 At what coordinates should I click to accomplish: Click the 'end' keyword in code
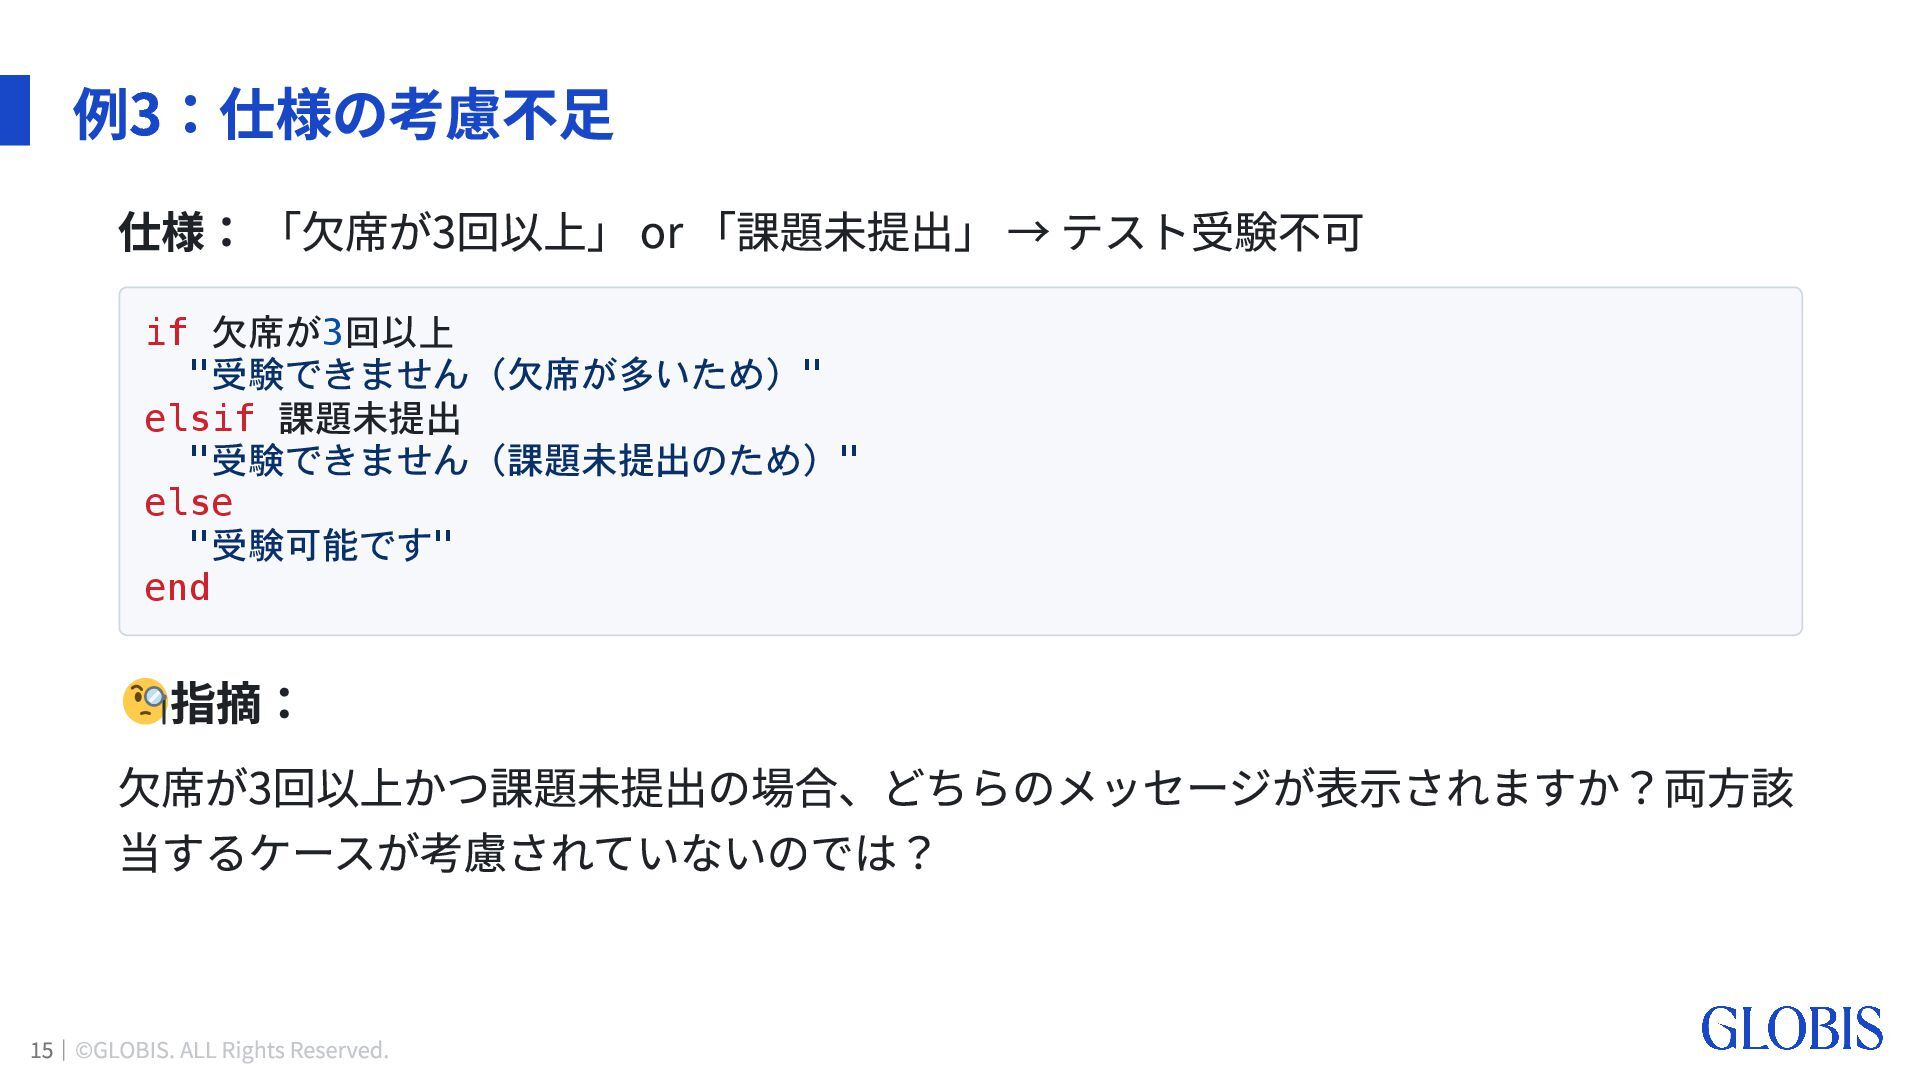click(x=177, y=588)
